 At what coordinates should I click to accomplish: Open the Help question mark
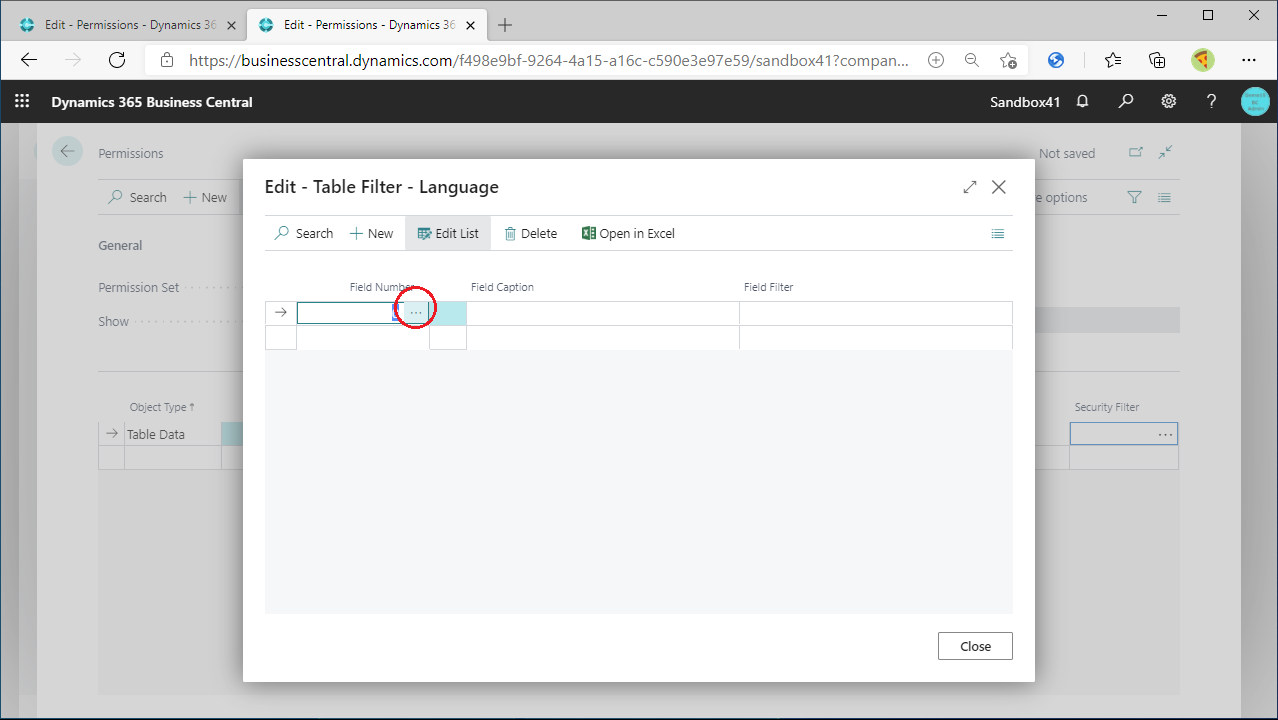click(x=1211, y=101)
